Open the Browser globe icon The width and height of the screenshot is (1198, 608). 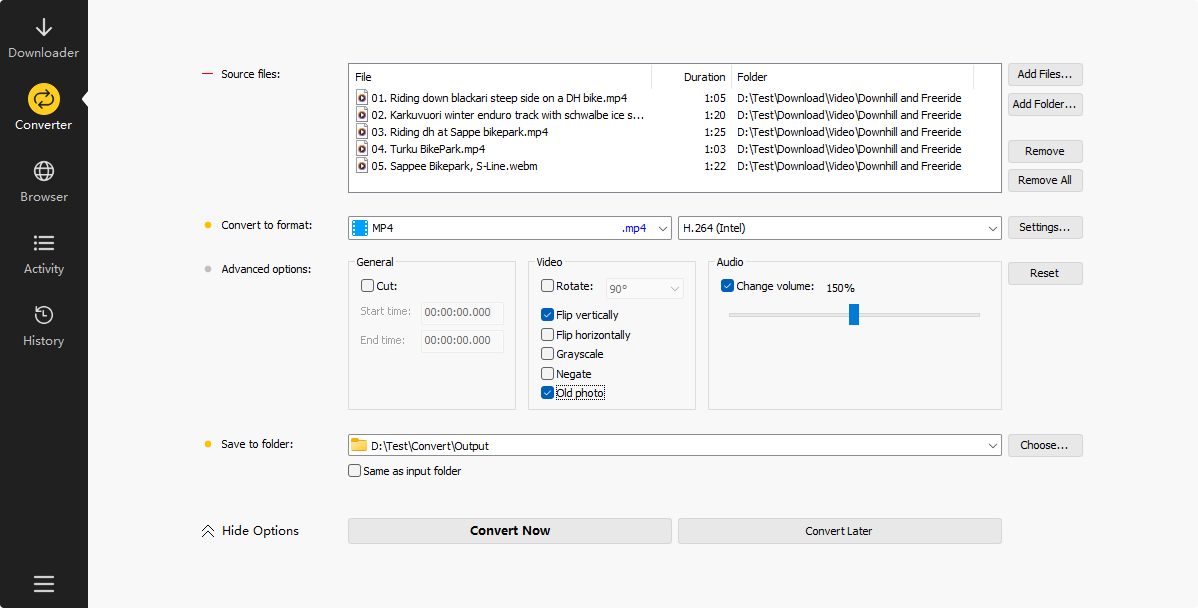point(43,171)
